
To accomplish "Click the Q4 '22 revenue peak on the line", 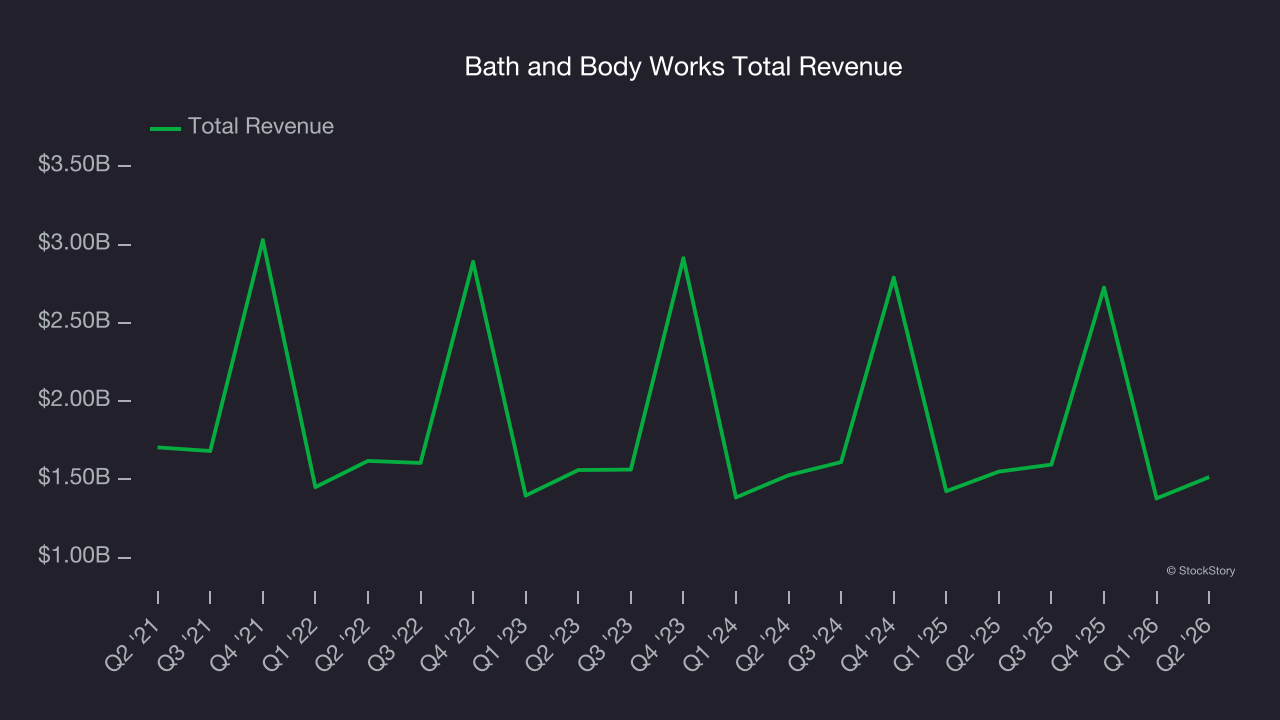I will tap(473, 262).
